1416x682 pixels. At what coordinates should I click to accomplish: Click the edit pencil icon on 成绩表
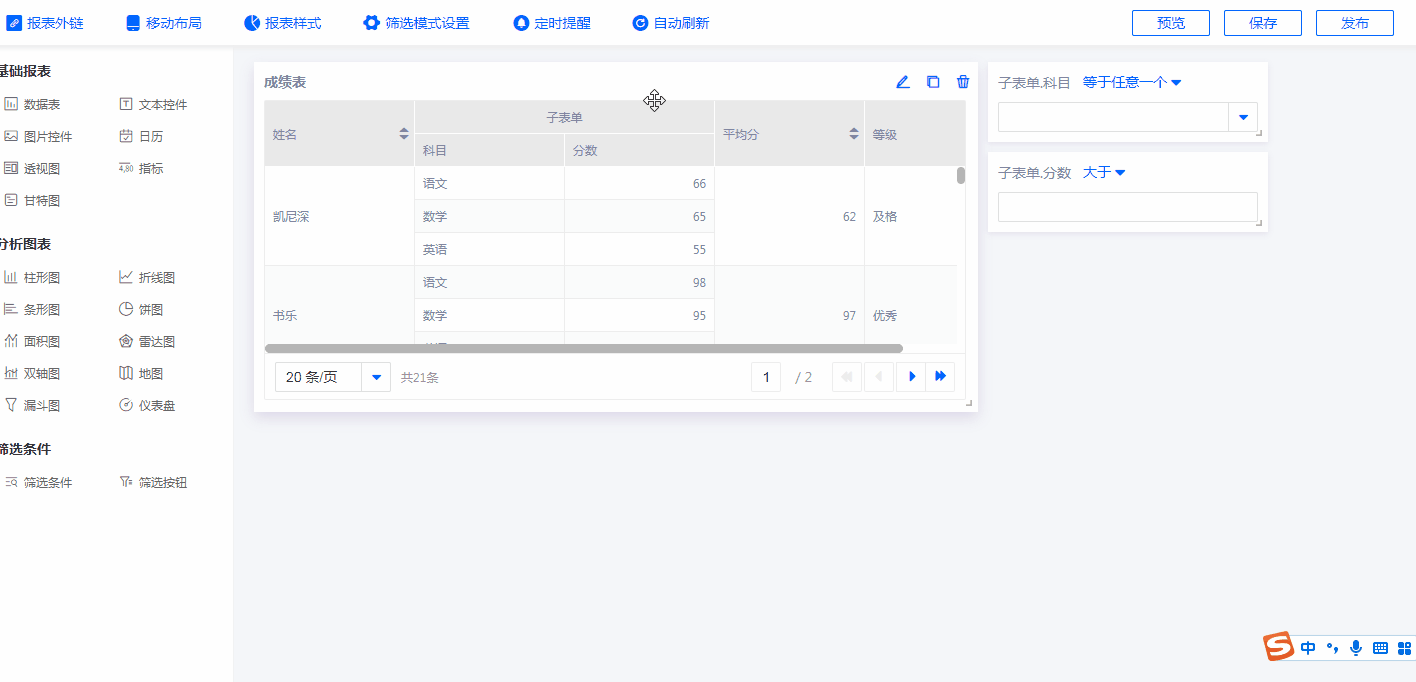[x=903, y=82]
